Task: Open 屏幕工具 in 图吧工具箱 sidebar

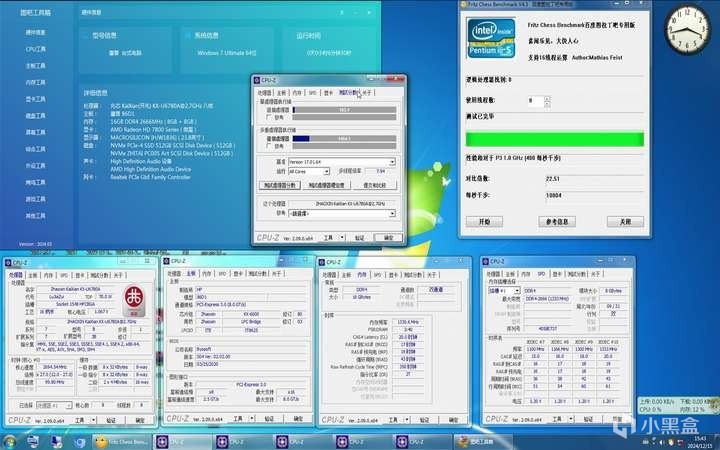Action: pos(35,132)
